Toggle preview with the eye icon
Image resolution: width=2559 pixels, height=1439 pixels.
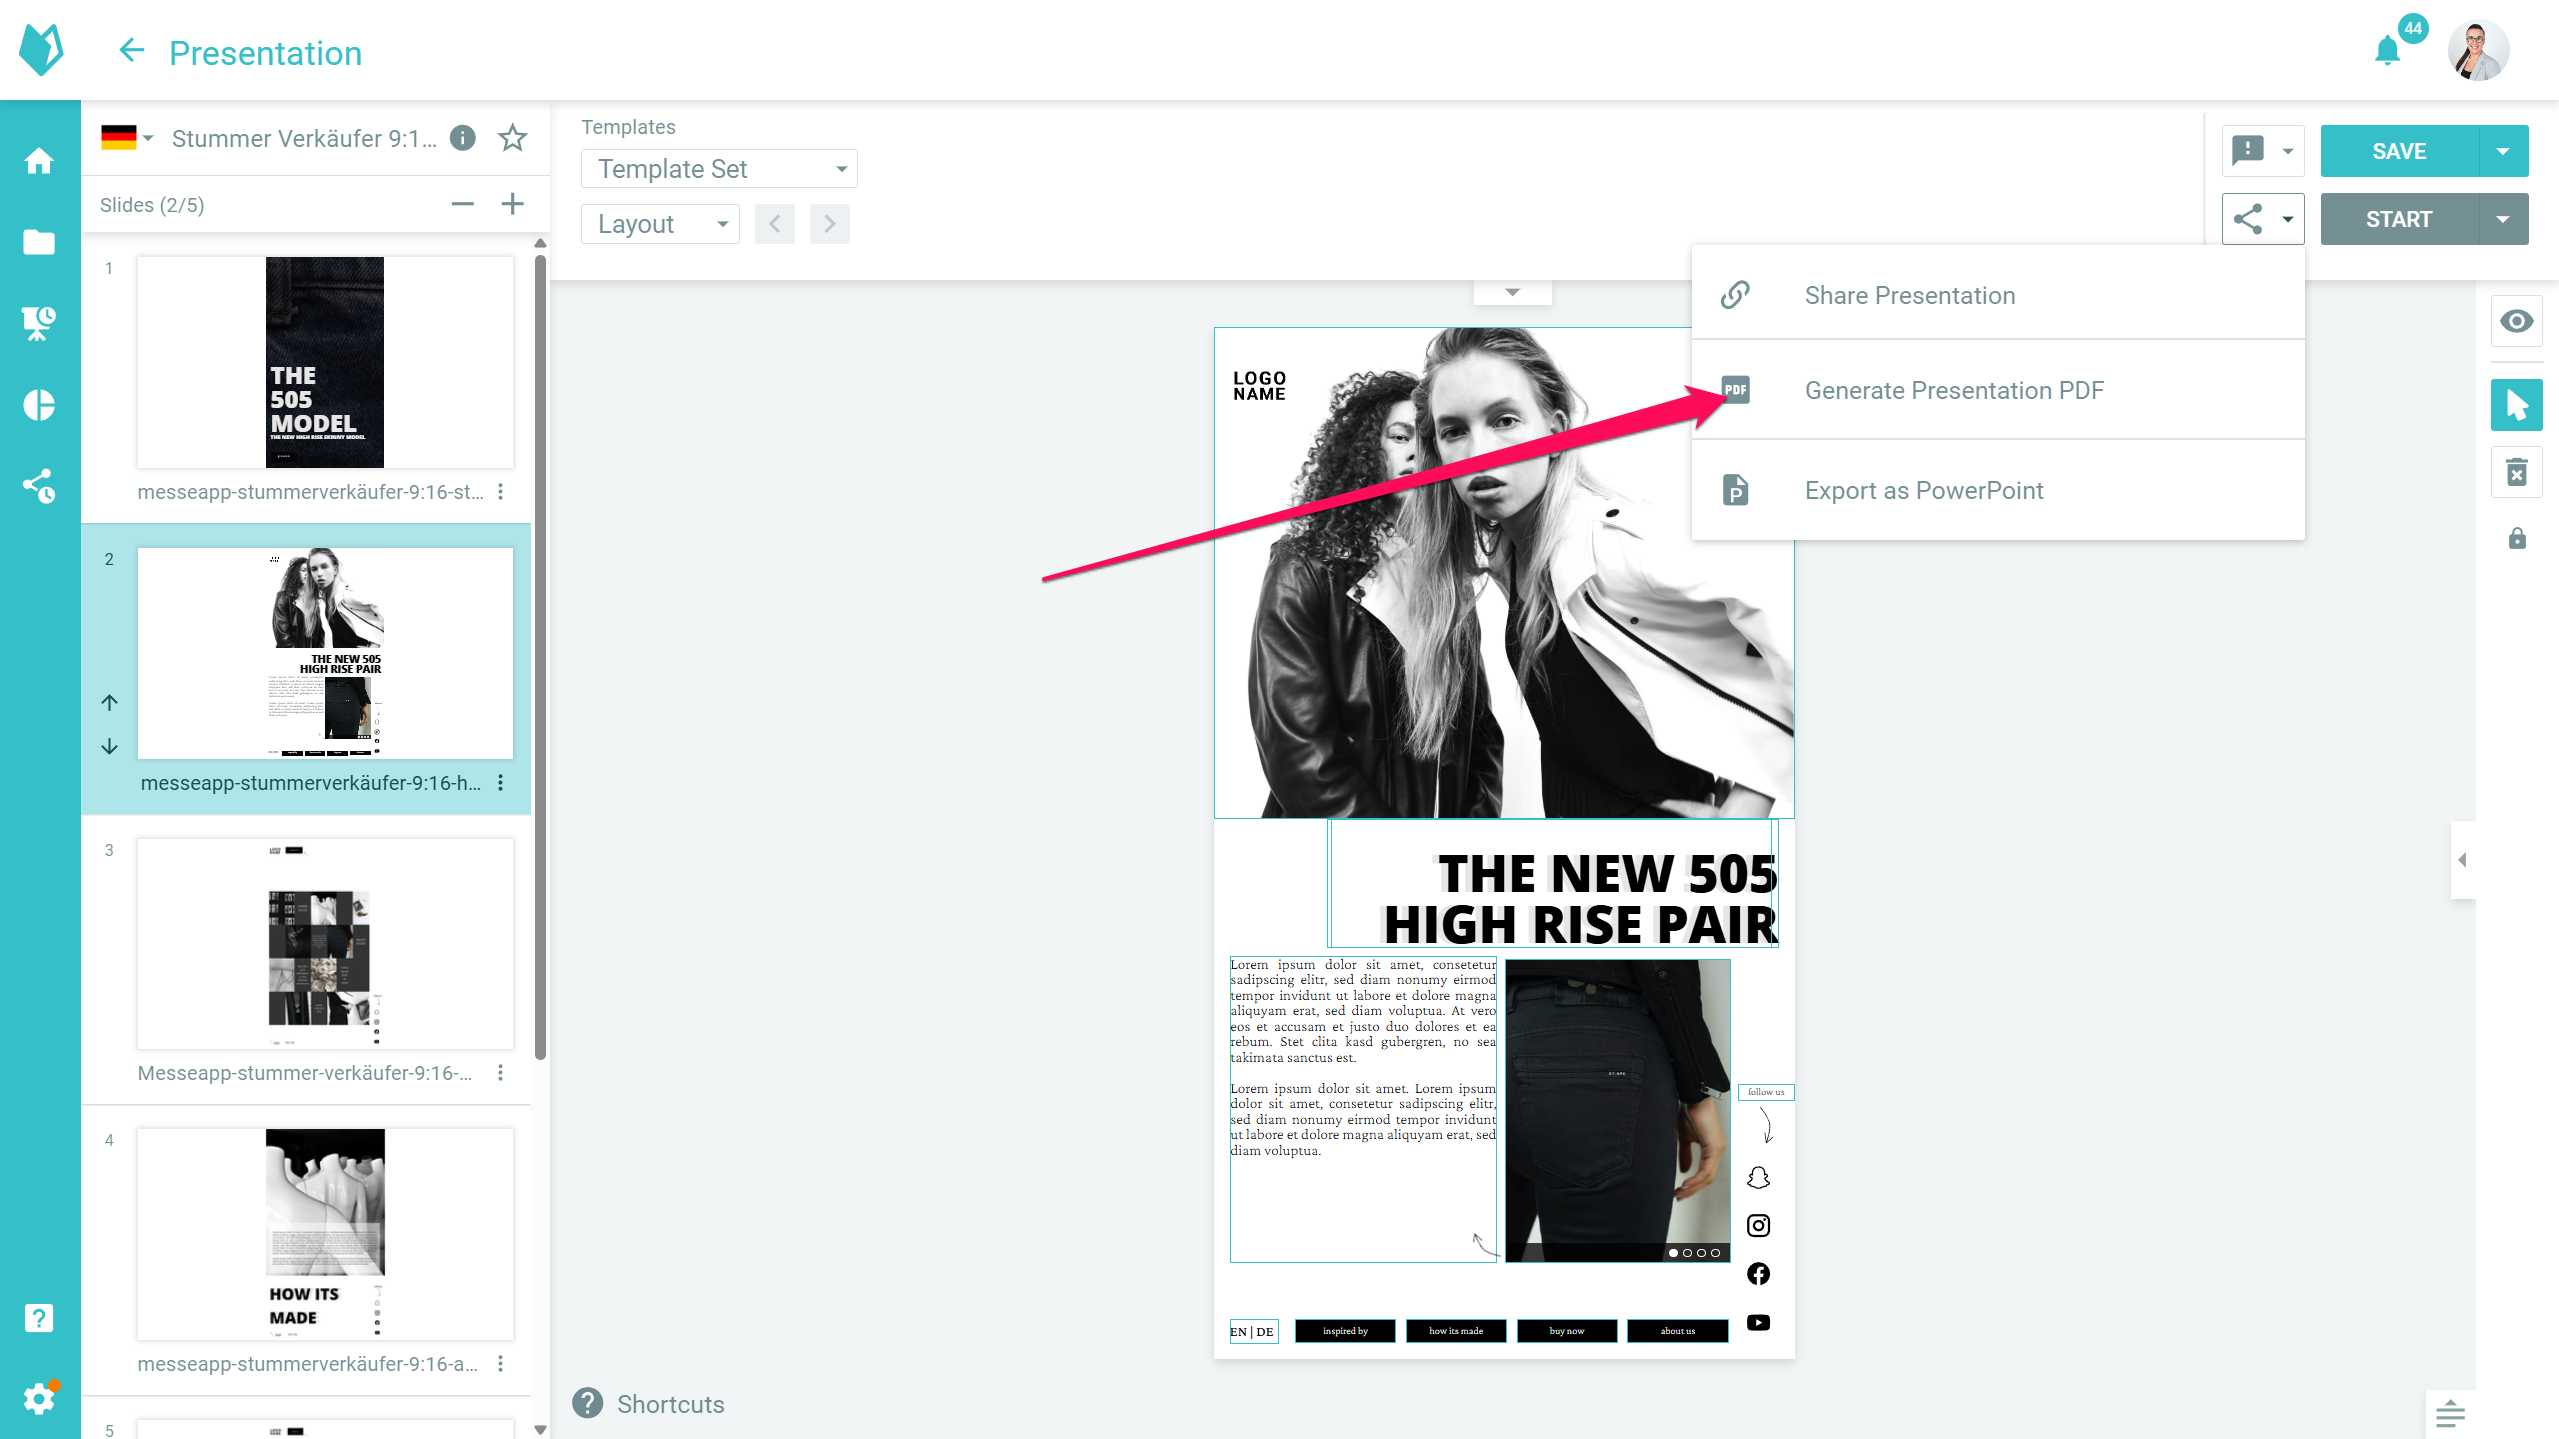pos(2516,321)
